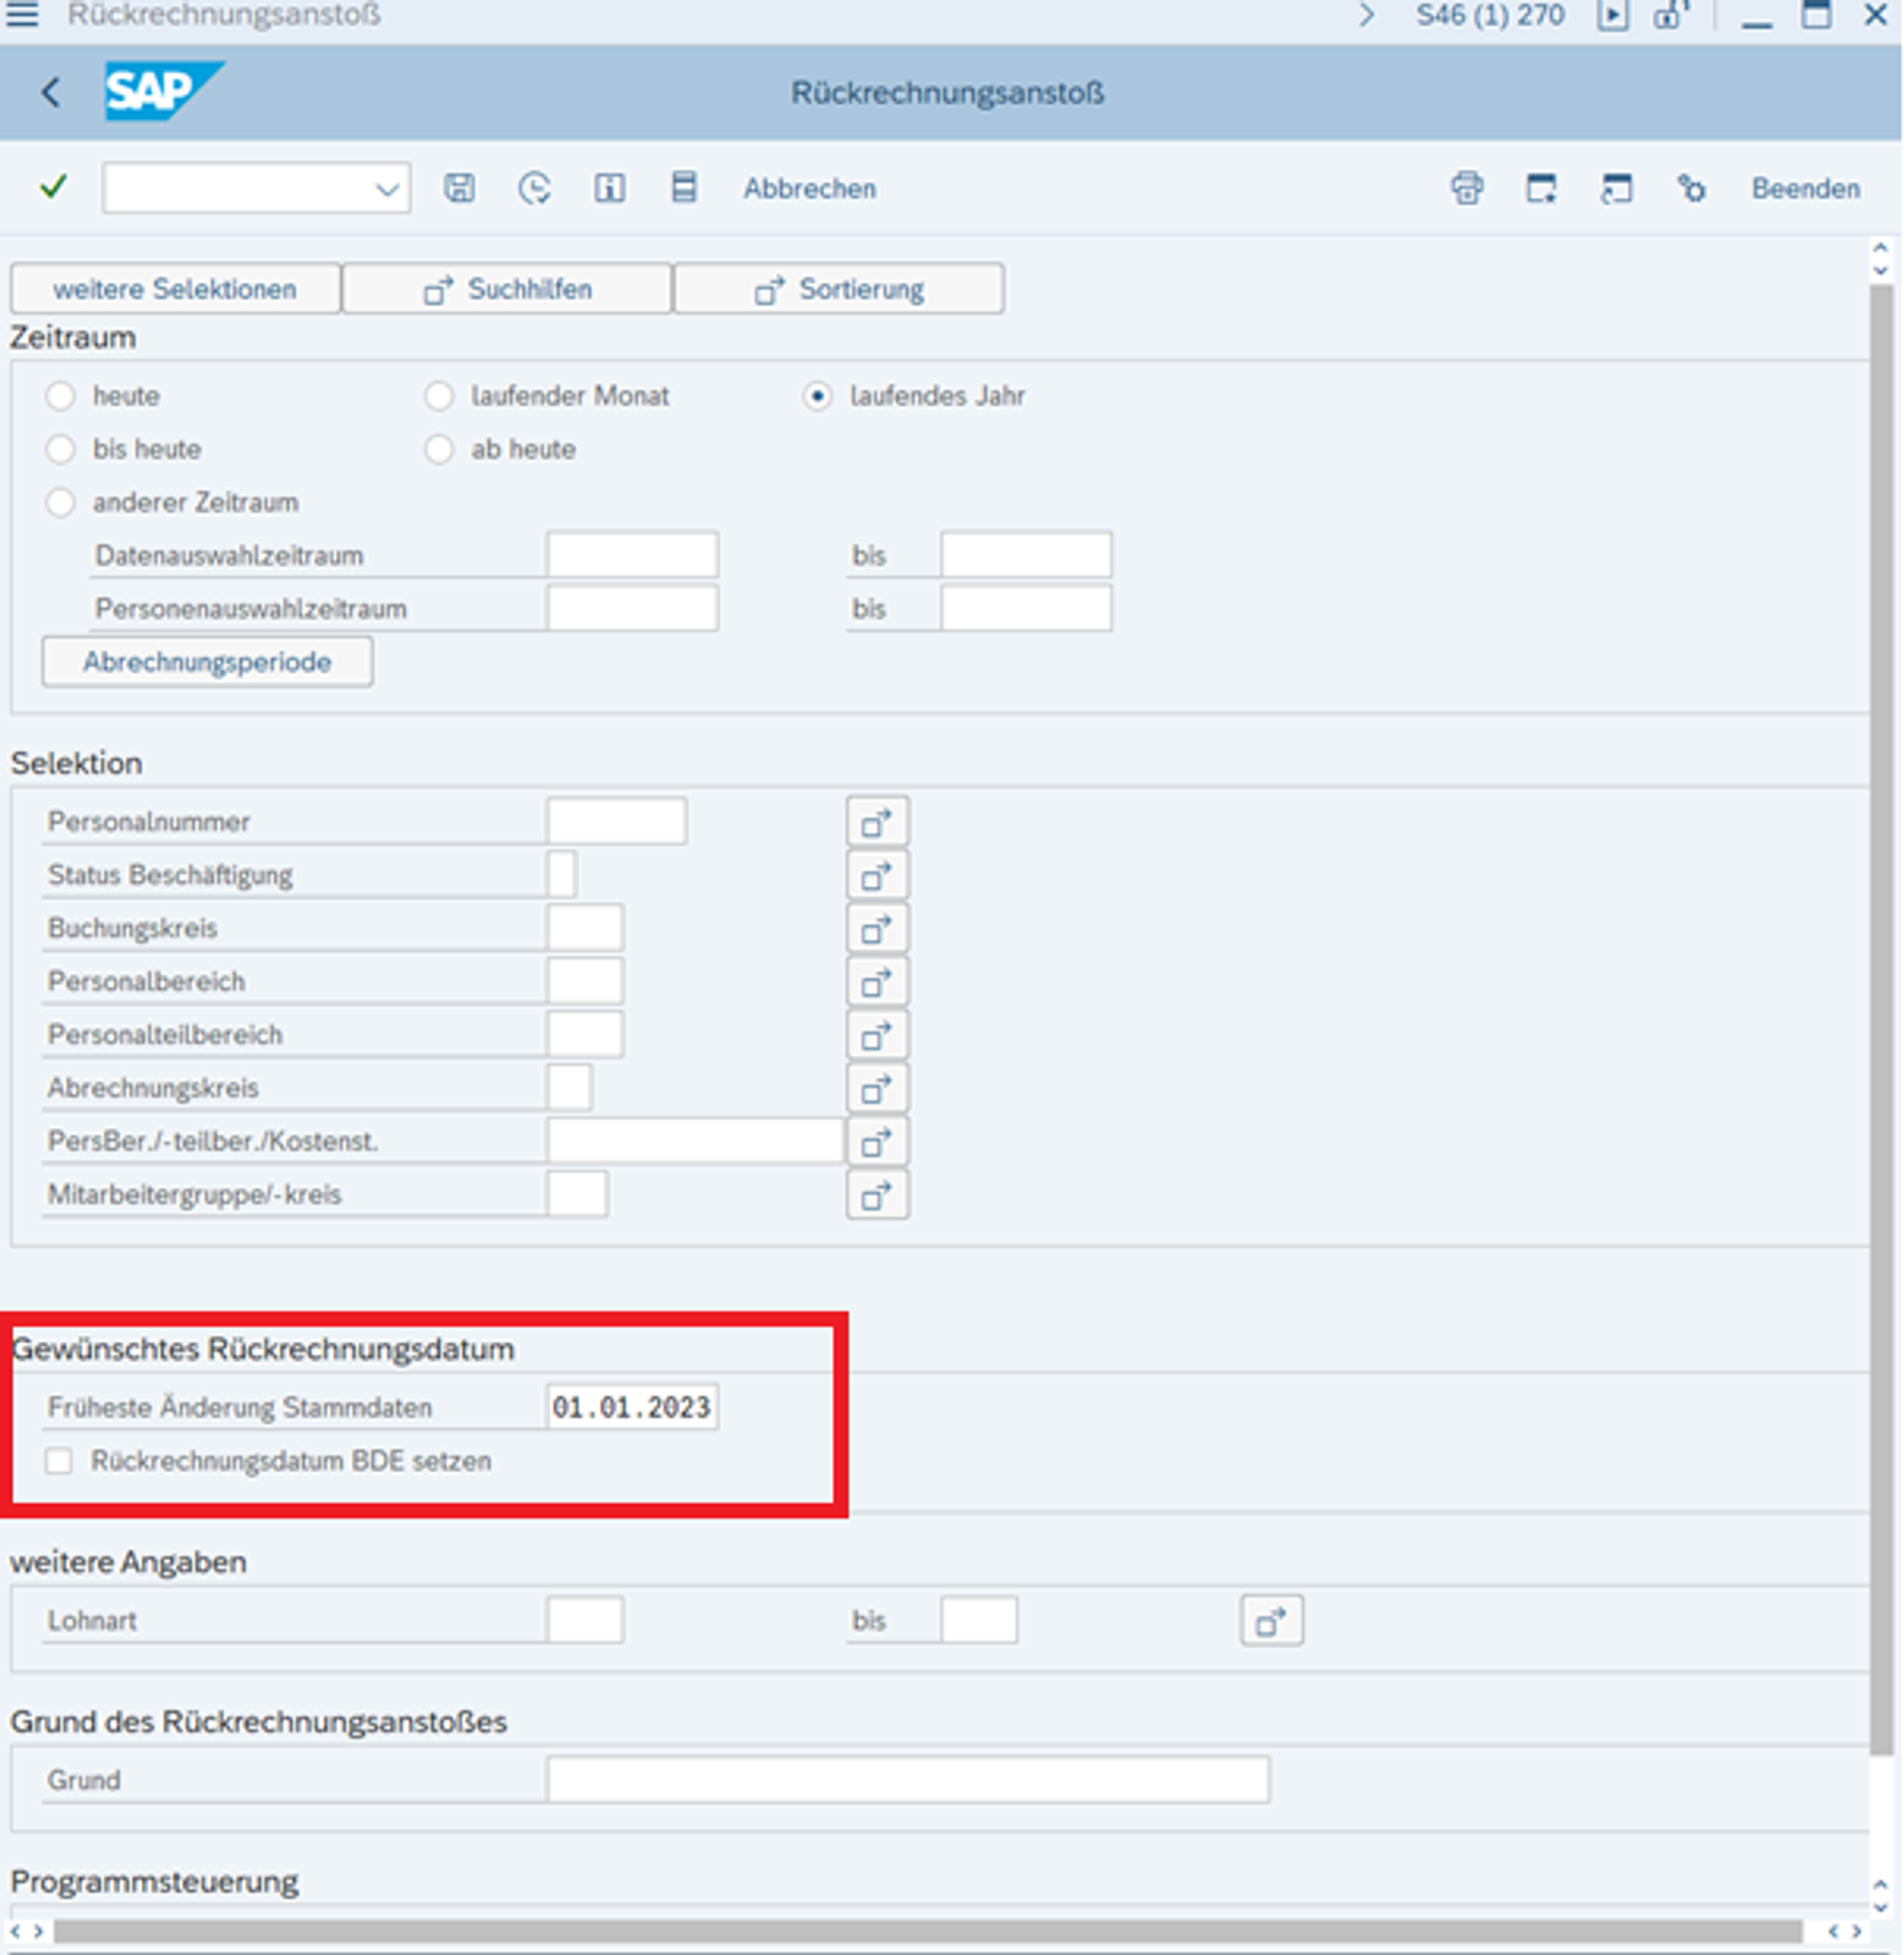Click Personalnummer multiple selection arrow icon
The height and width of the screenshot is (1955, 1904).
pyautogui.click(x=877, y=823)
